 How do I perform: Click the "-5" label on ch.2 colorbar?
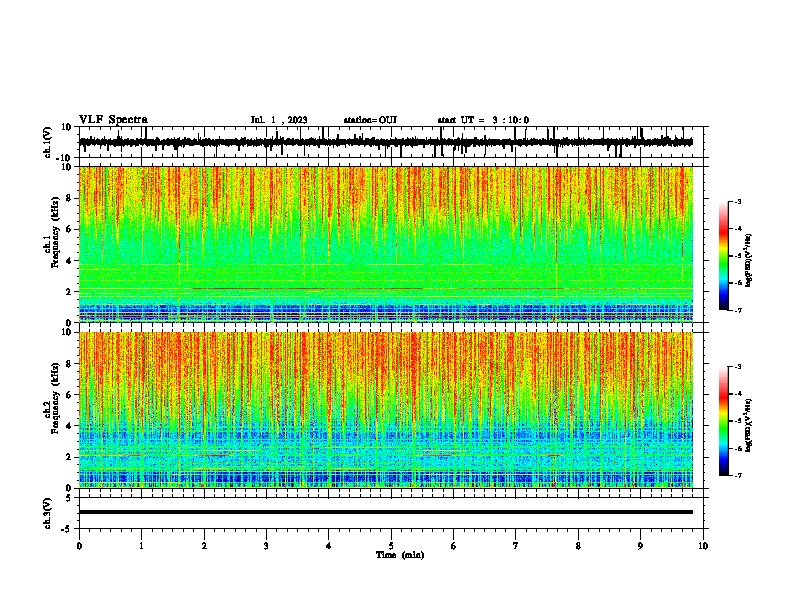pos(738,421)
